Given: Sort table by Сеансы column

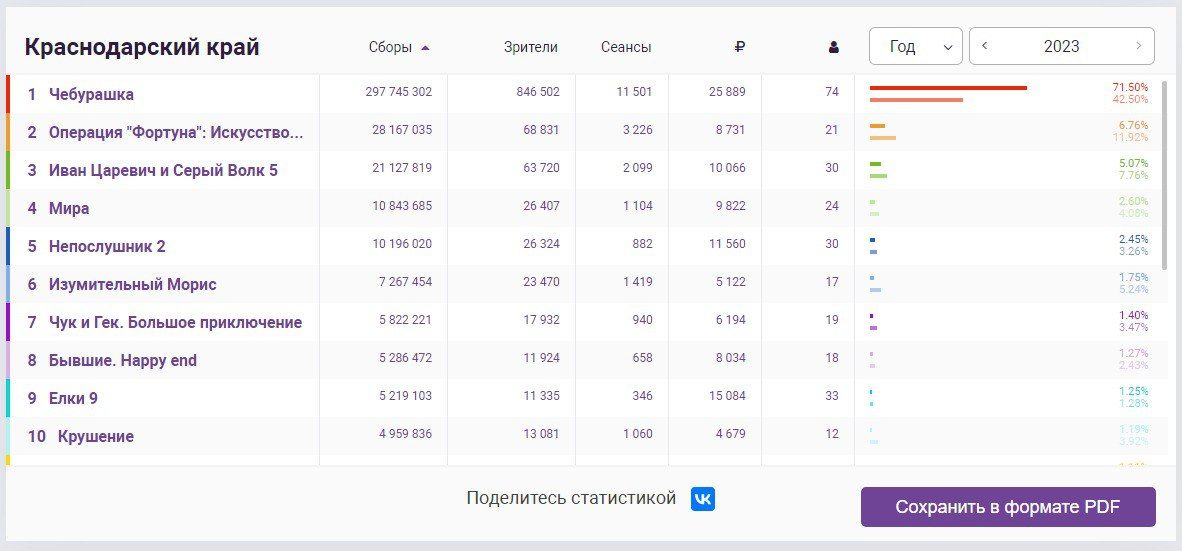Looking at the screenshot, I should [x=626, y=47].
